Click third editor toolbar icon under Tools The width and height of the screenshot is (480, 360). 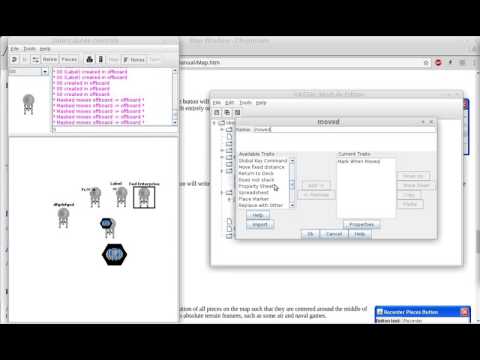[237, 112]
